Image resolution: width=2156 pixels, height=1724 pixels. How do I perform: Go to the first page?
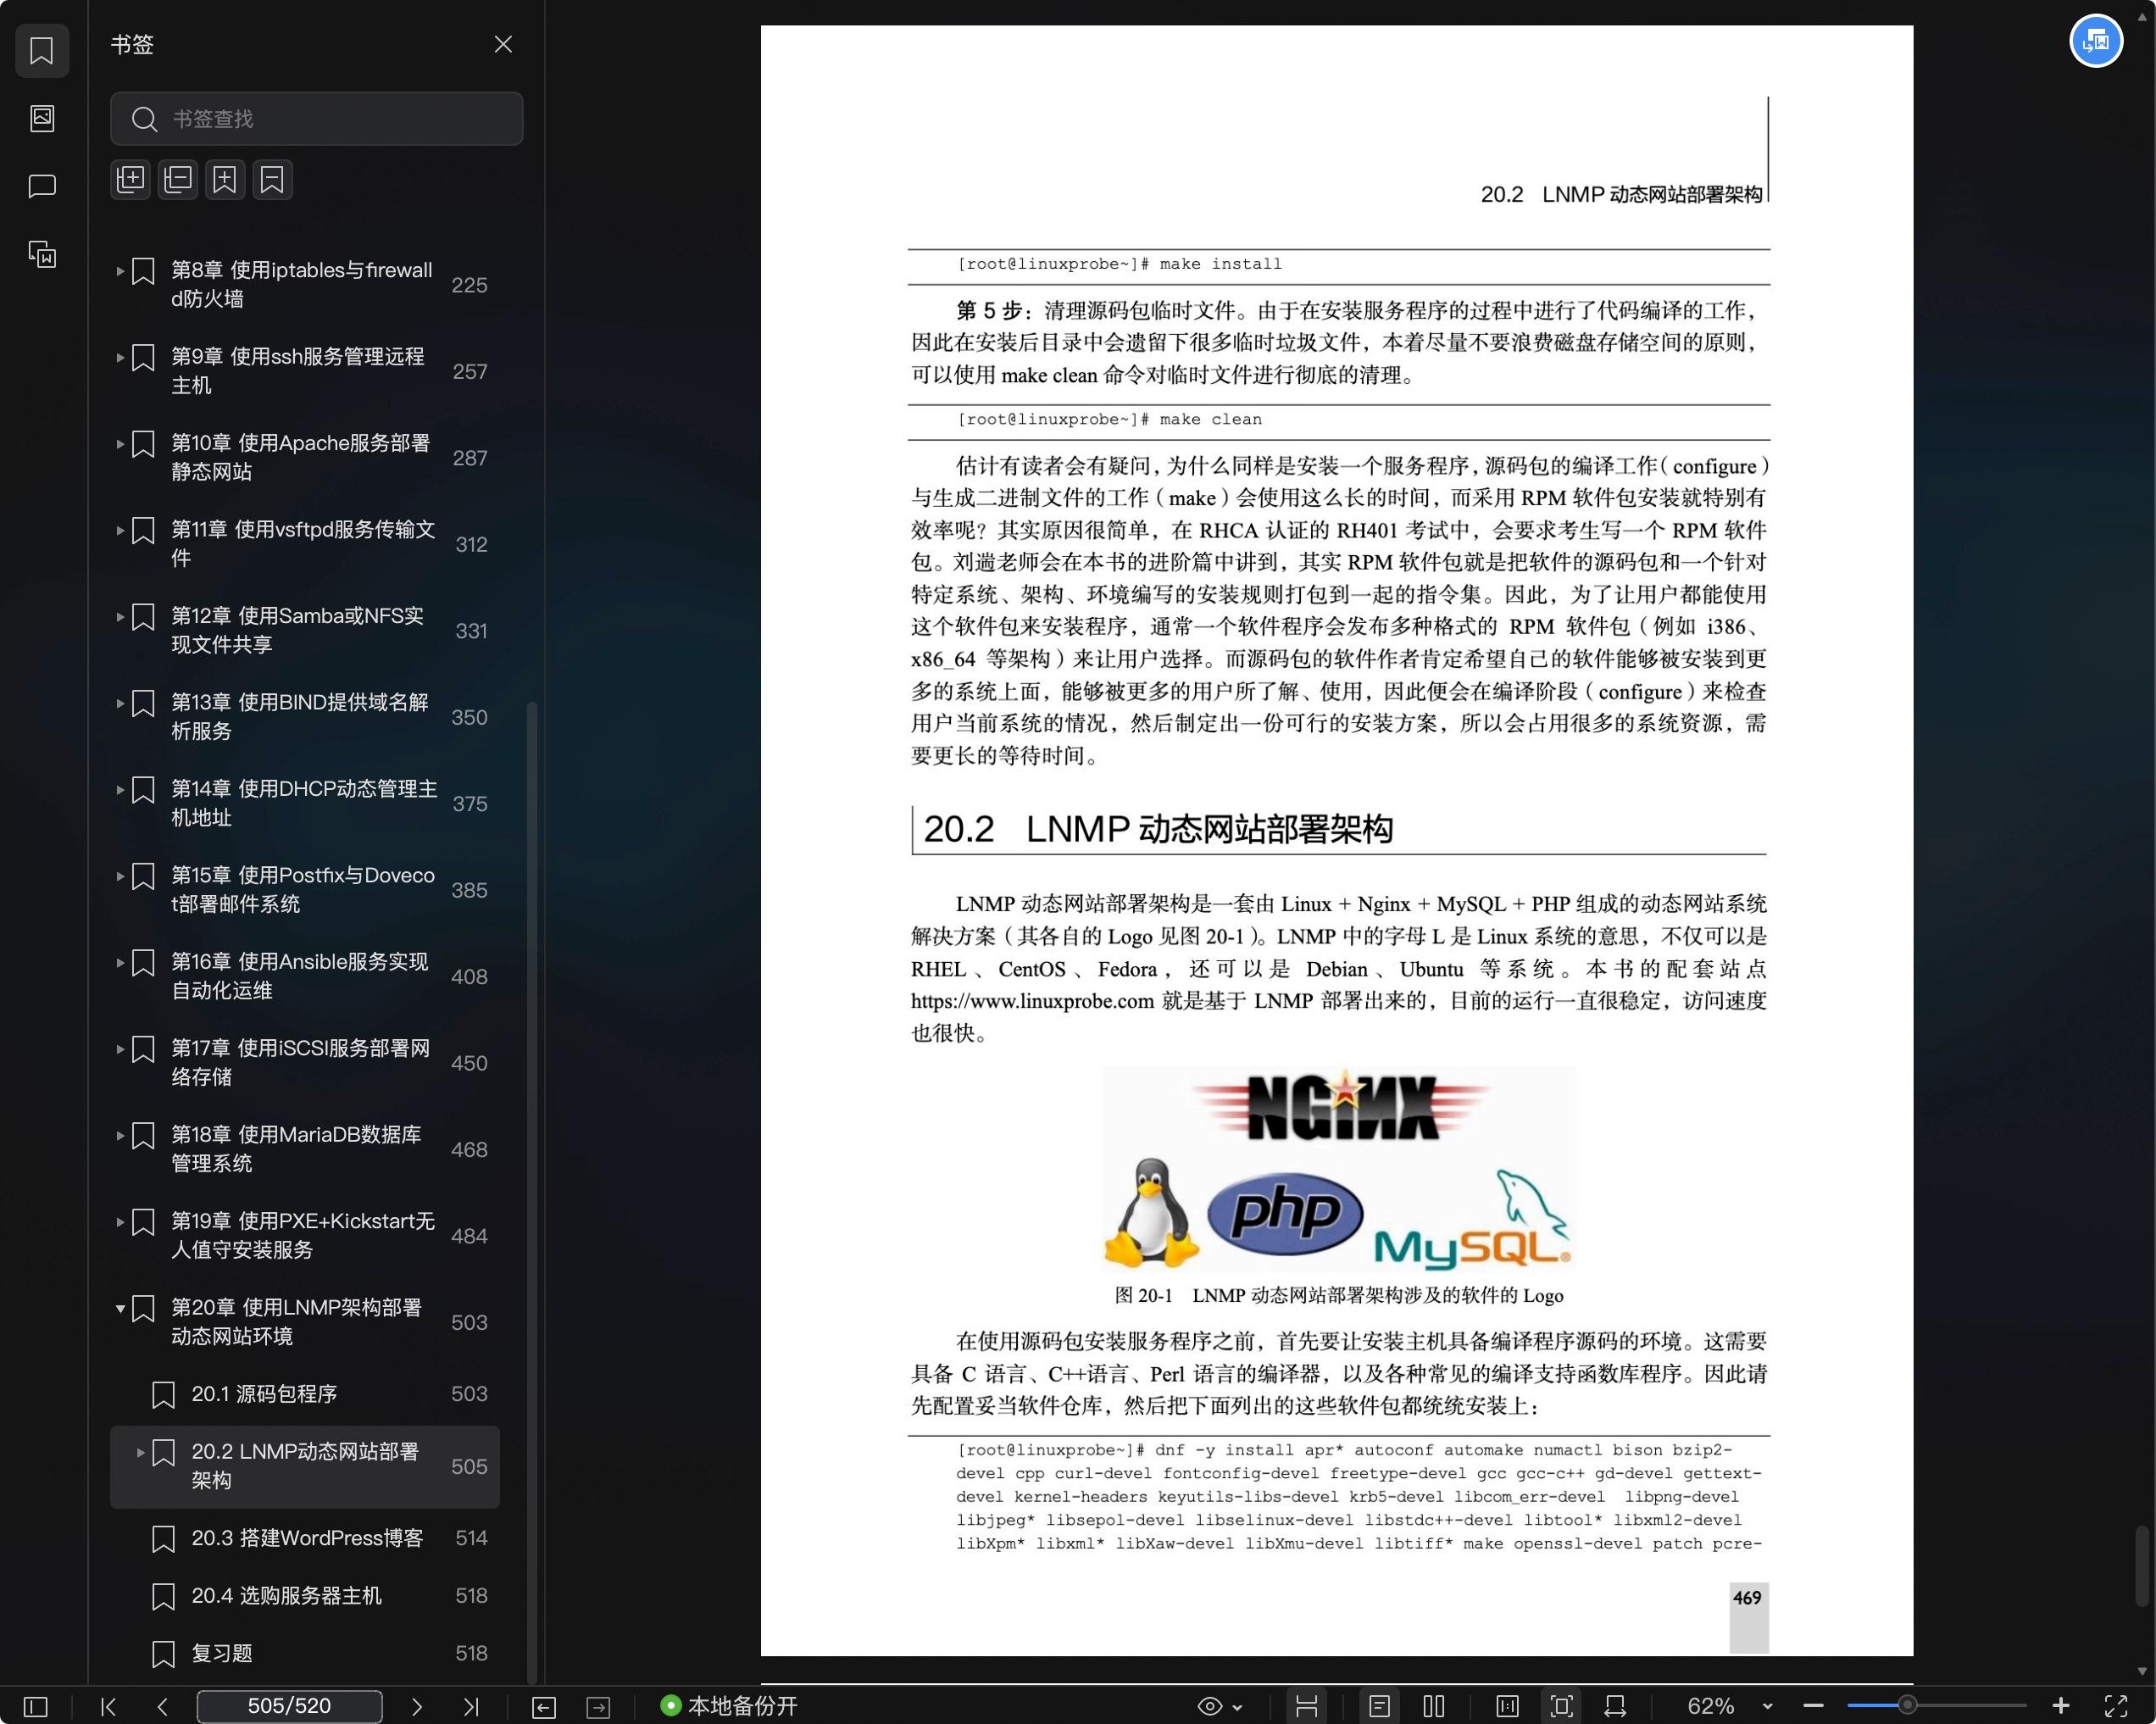109,1706
